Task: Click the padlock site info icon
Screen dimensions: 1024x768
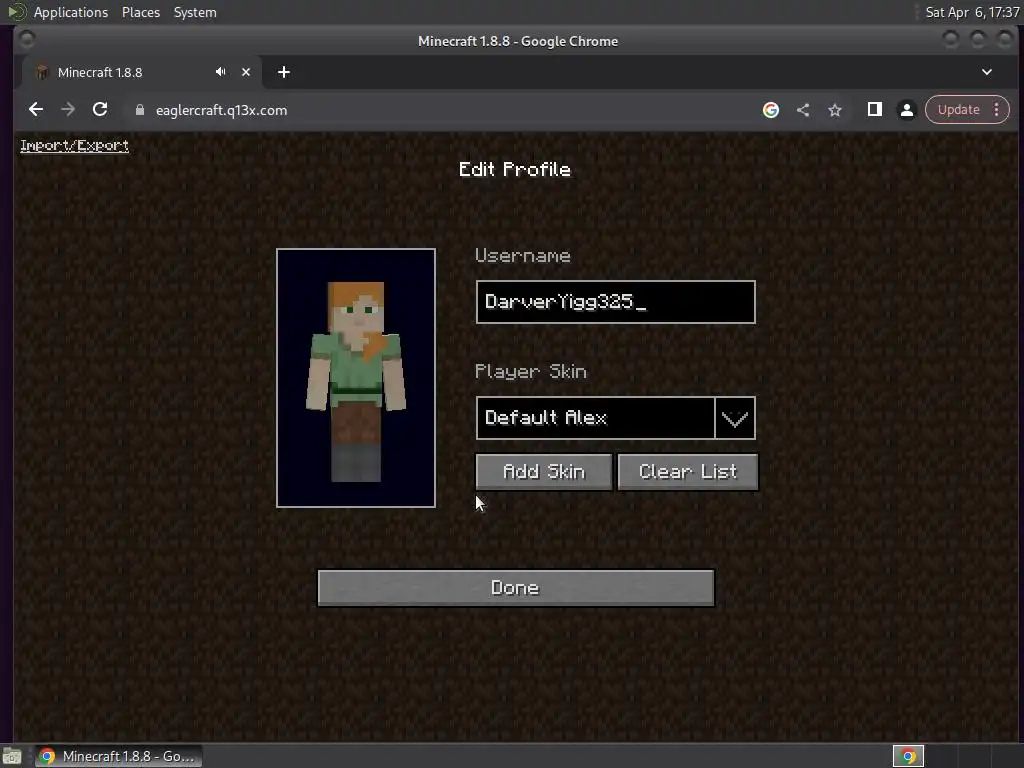Action: pos(140,110)
